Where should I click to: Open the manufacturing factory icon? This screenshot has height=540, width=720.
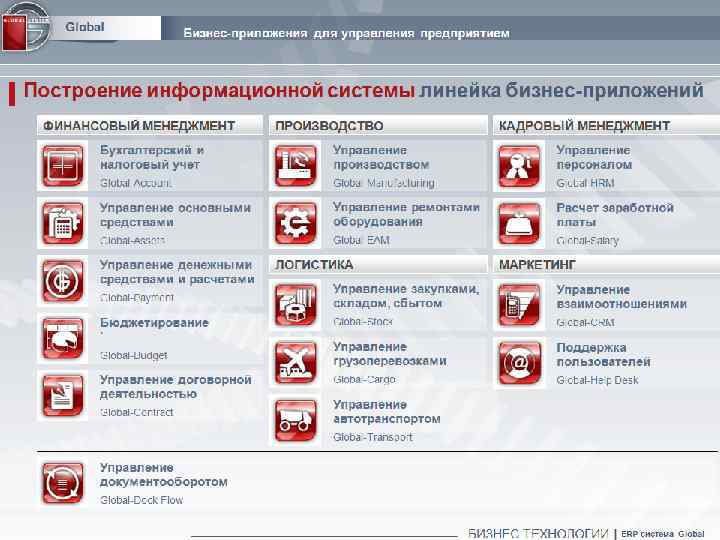pos(295,165)
